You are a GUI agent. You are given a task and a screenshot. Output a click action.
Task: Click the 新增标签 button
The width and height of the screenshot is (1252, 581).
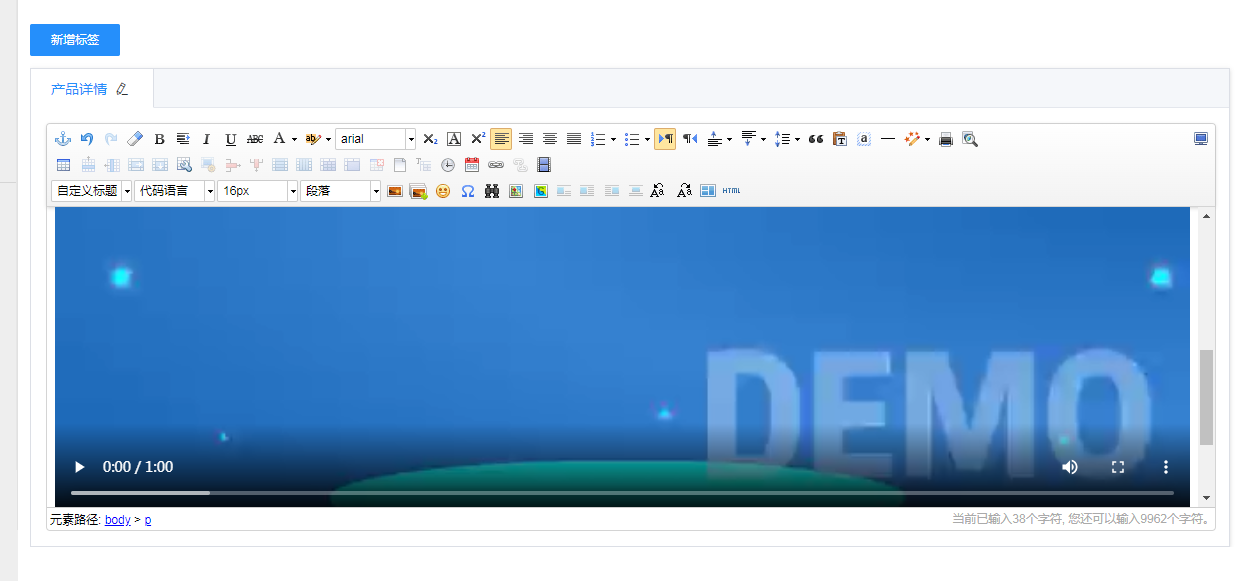[75, 40]
